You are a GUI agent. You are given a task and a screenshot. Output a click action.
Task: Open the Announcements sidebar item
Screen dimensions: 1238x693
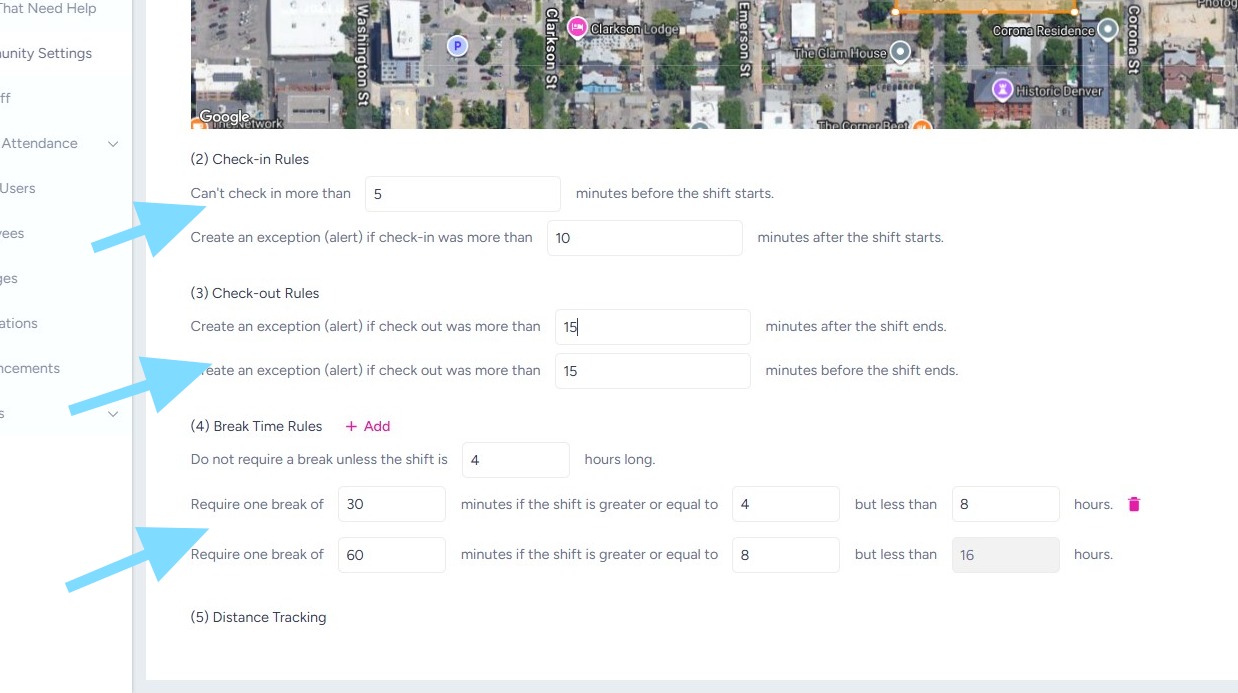coord(30,368)
